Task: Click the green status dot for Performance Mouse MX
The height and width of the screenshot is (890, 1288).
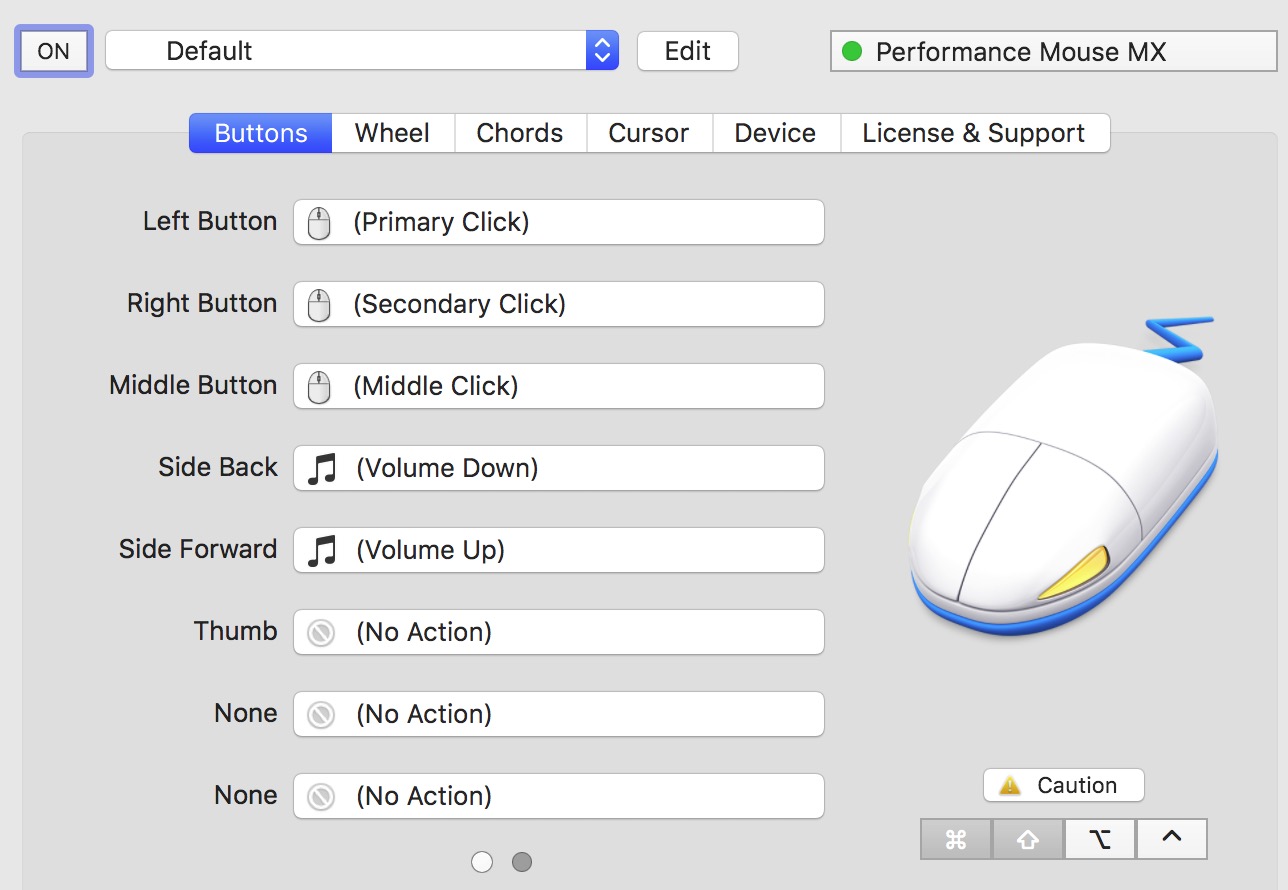Action: pyautogui.click(x=852, y=51)
